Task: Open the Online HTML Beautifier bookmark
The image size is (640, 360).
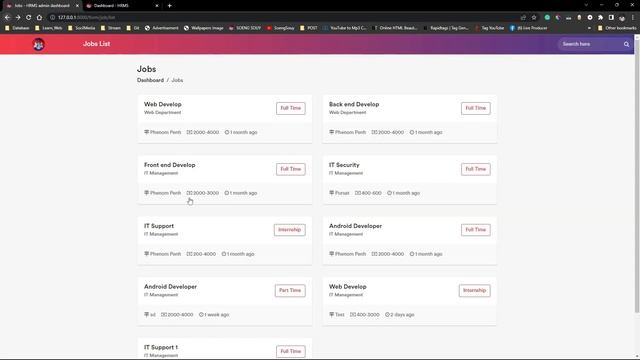Action: [395, 28]
